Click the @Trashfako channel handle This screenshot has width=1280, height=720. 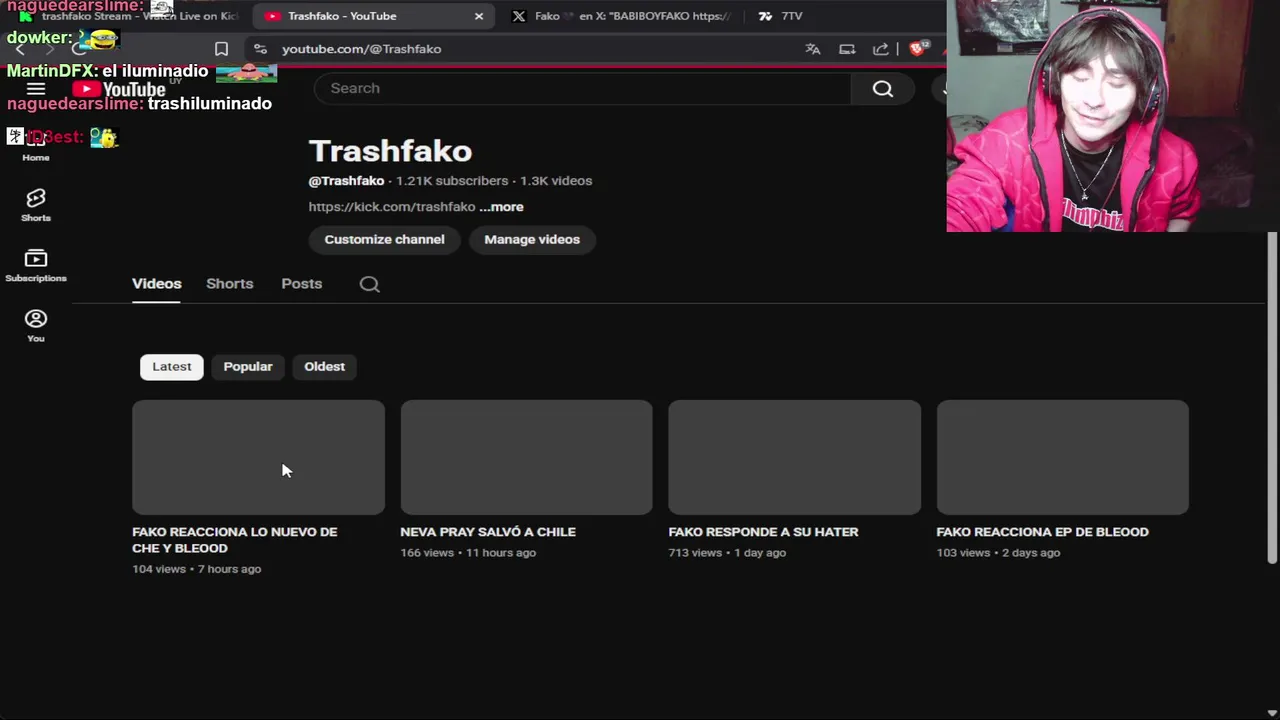346,181
